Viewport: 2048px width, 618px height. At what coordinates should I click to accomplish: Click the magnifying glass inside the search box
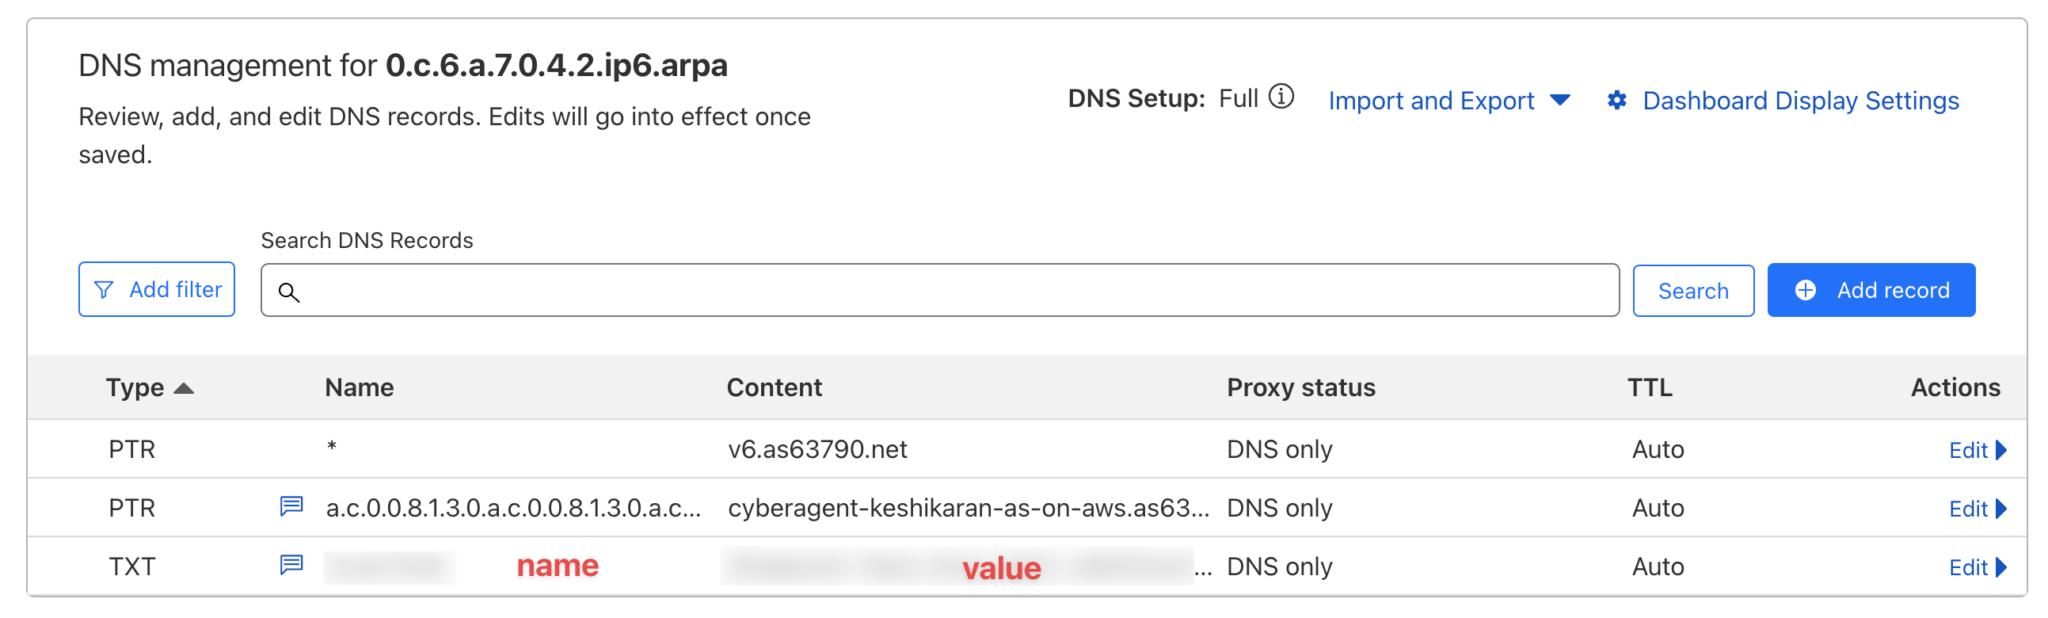290,293
